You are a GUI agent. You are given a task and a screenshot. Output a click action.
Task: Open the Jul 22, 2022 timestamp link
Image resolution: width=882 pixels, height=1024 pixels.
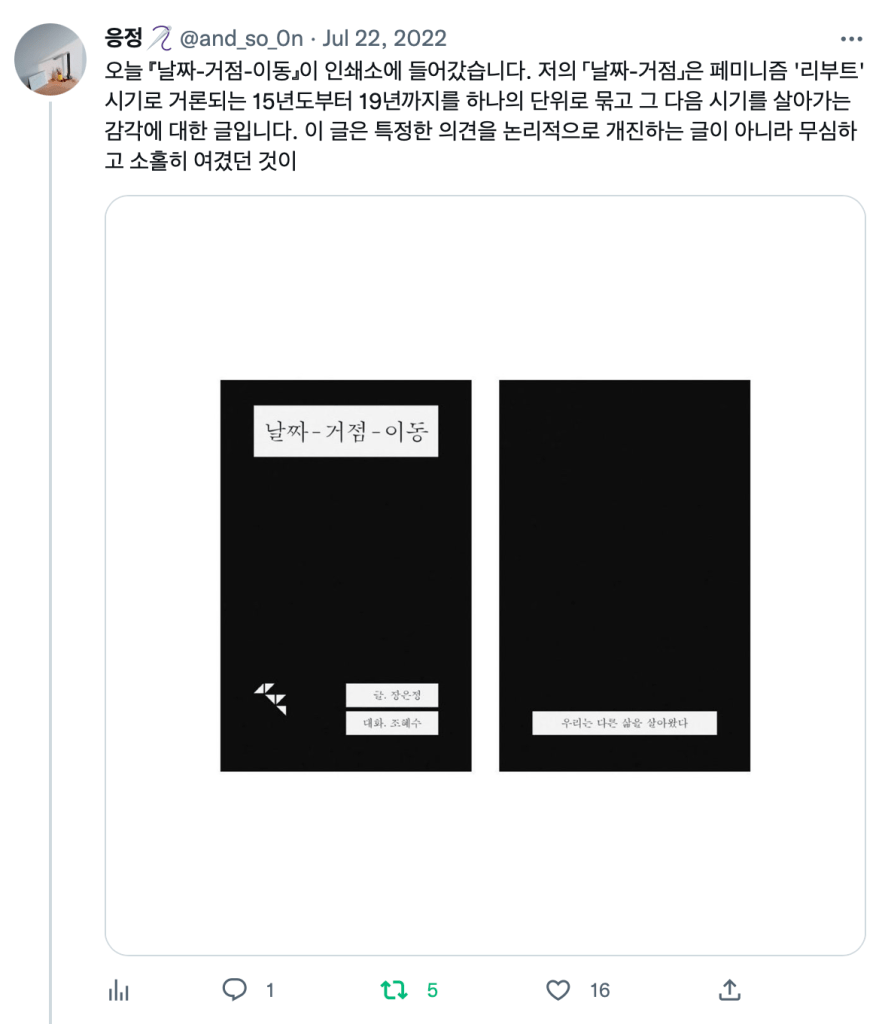coord(385,39)
